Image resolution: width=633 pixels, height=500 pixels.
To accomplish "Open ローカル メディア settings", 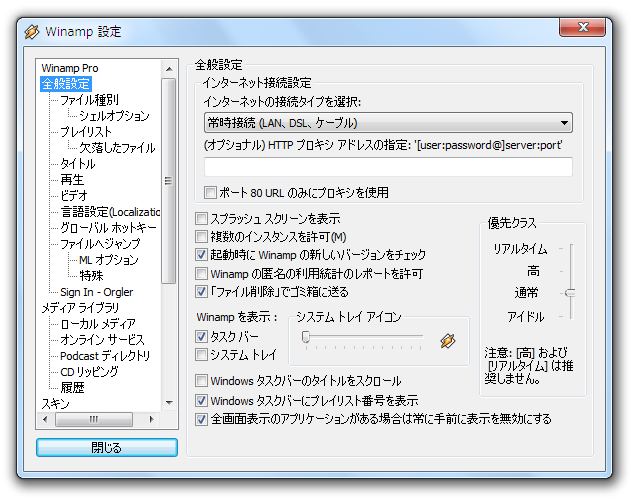I will coord(98,324).
